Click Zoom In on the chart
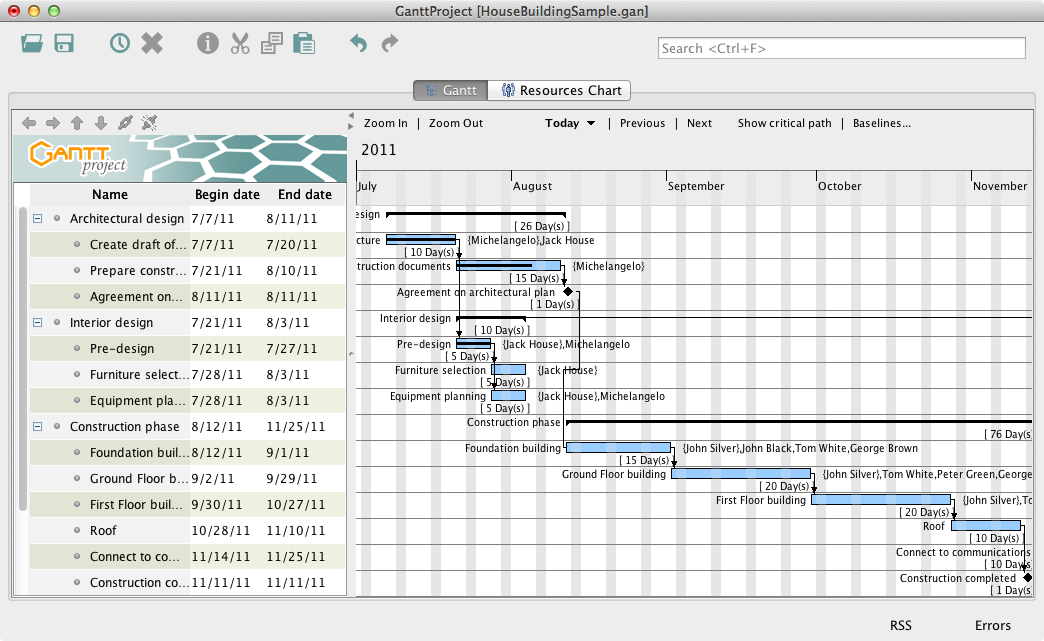Viewport: 1044px width, 641px height. pyautogui.click(x=385, y=123)
